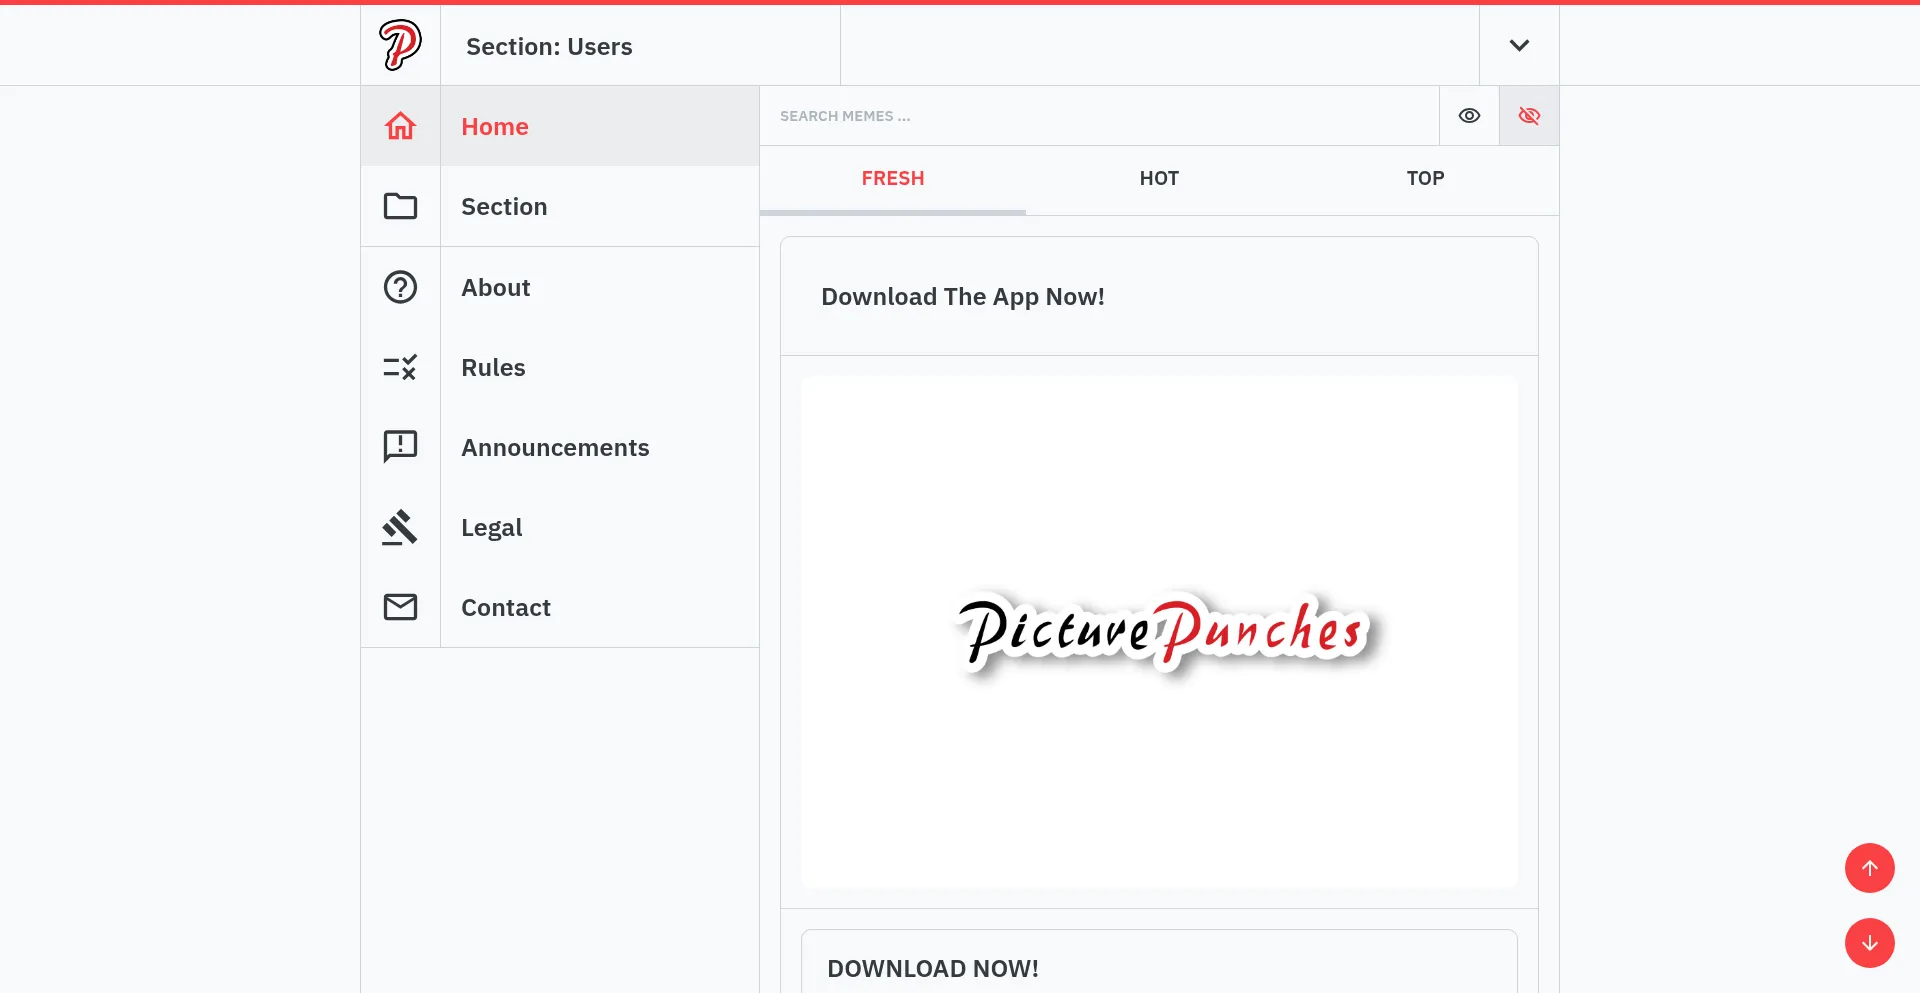This screenshot has height=993, width=1920.
Task: Click the Contact envelope icon
Action: click(400, 607)
